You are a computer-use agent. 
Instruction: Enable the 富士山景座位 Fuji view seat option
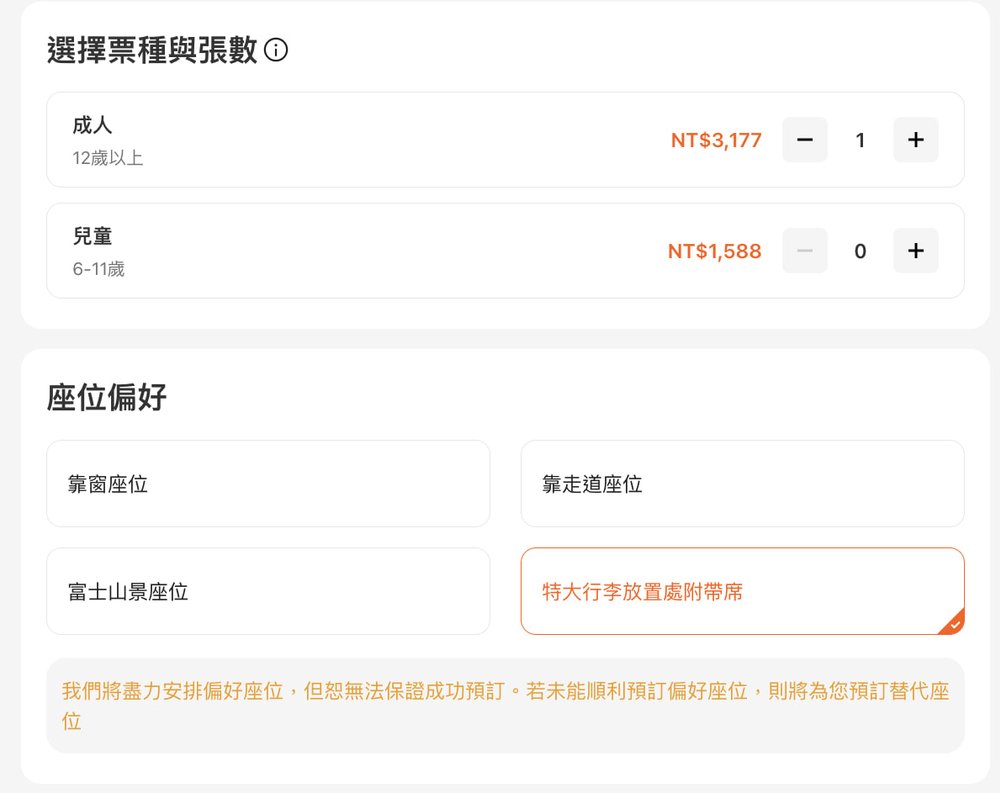click(x=267, y=591)
